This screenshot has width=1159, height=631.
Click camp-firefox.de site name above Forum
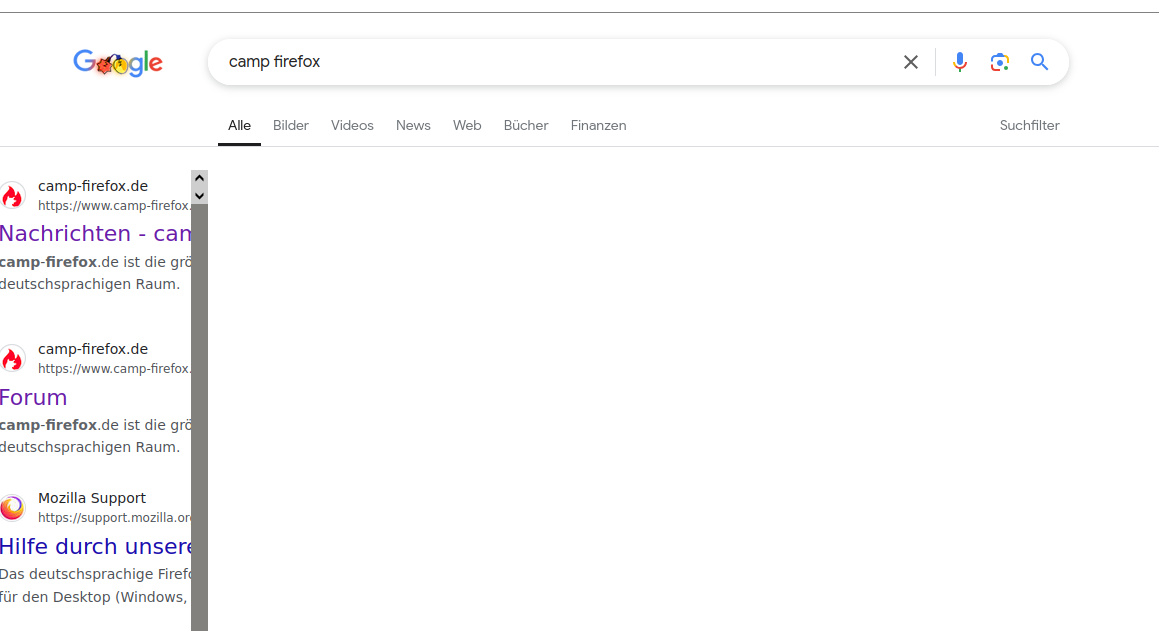93,349
